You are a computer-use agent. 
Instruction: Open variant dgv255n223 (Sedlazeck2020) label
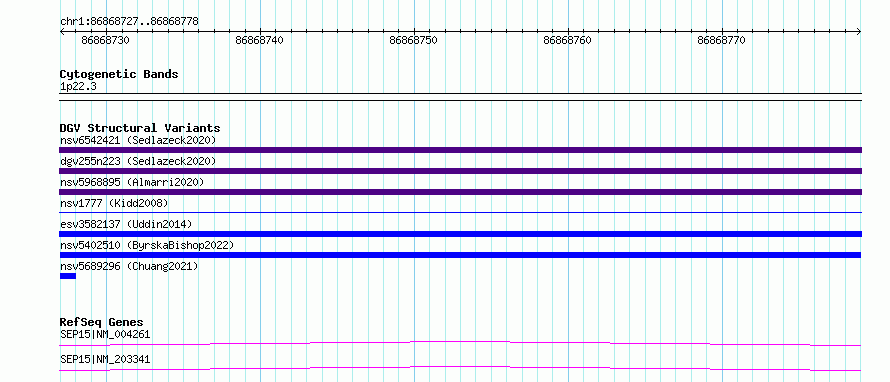pyautogui.click(x=138, y=161)
